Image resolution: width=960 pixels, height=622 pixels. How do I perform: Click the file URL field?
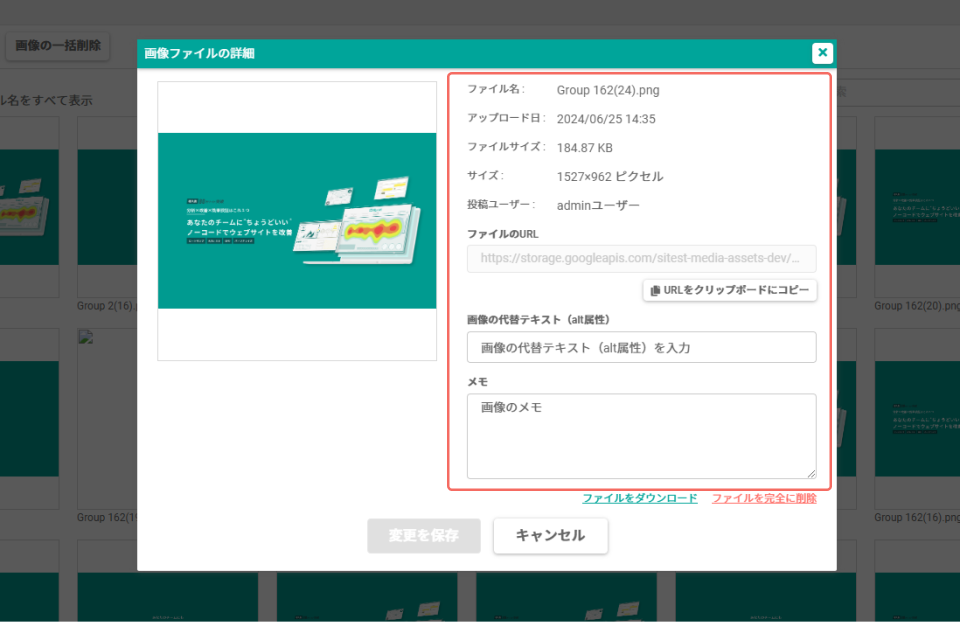pos(642,258)
